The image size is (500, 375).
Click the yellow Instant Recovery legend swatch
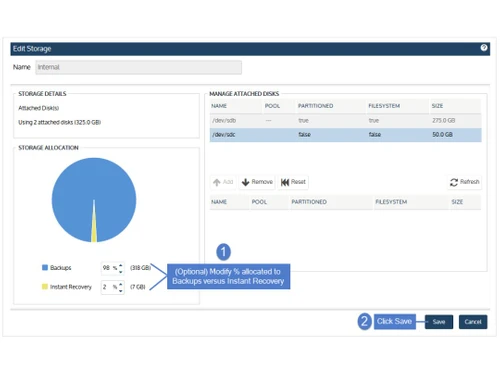[45, 286]
